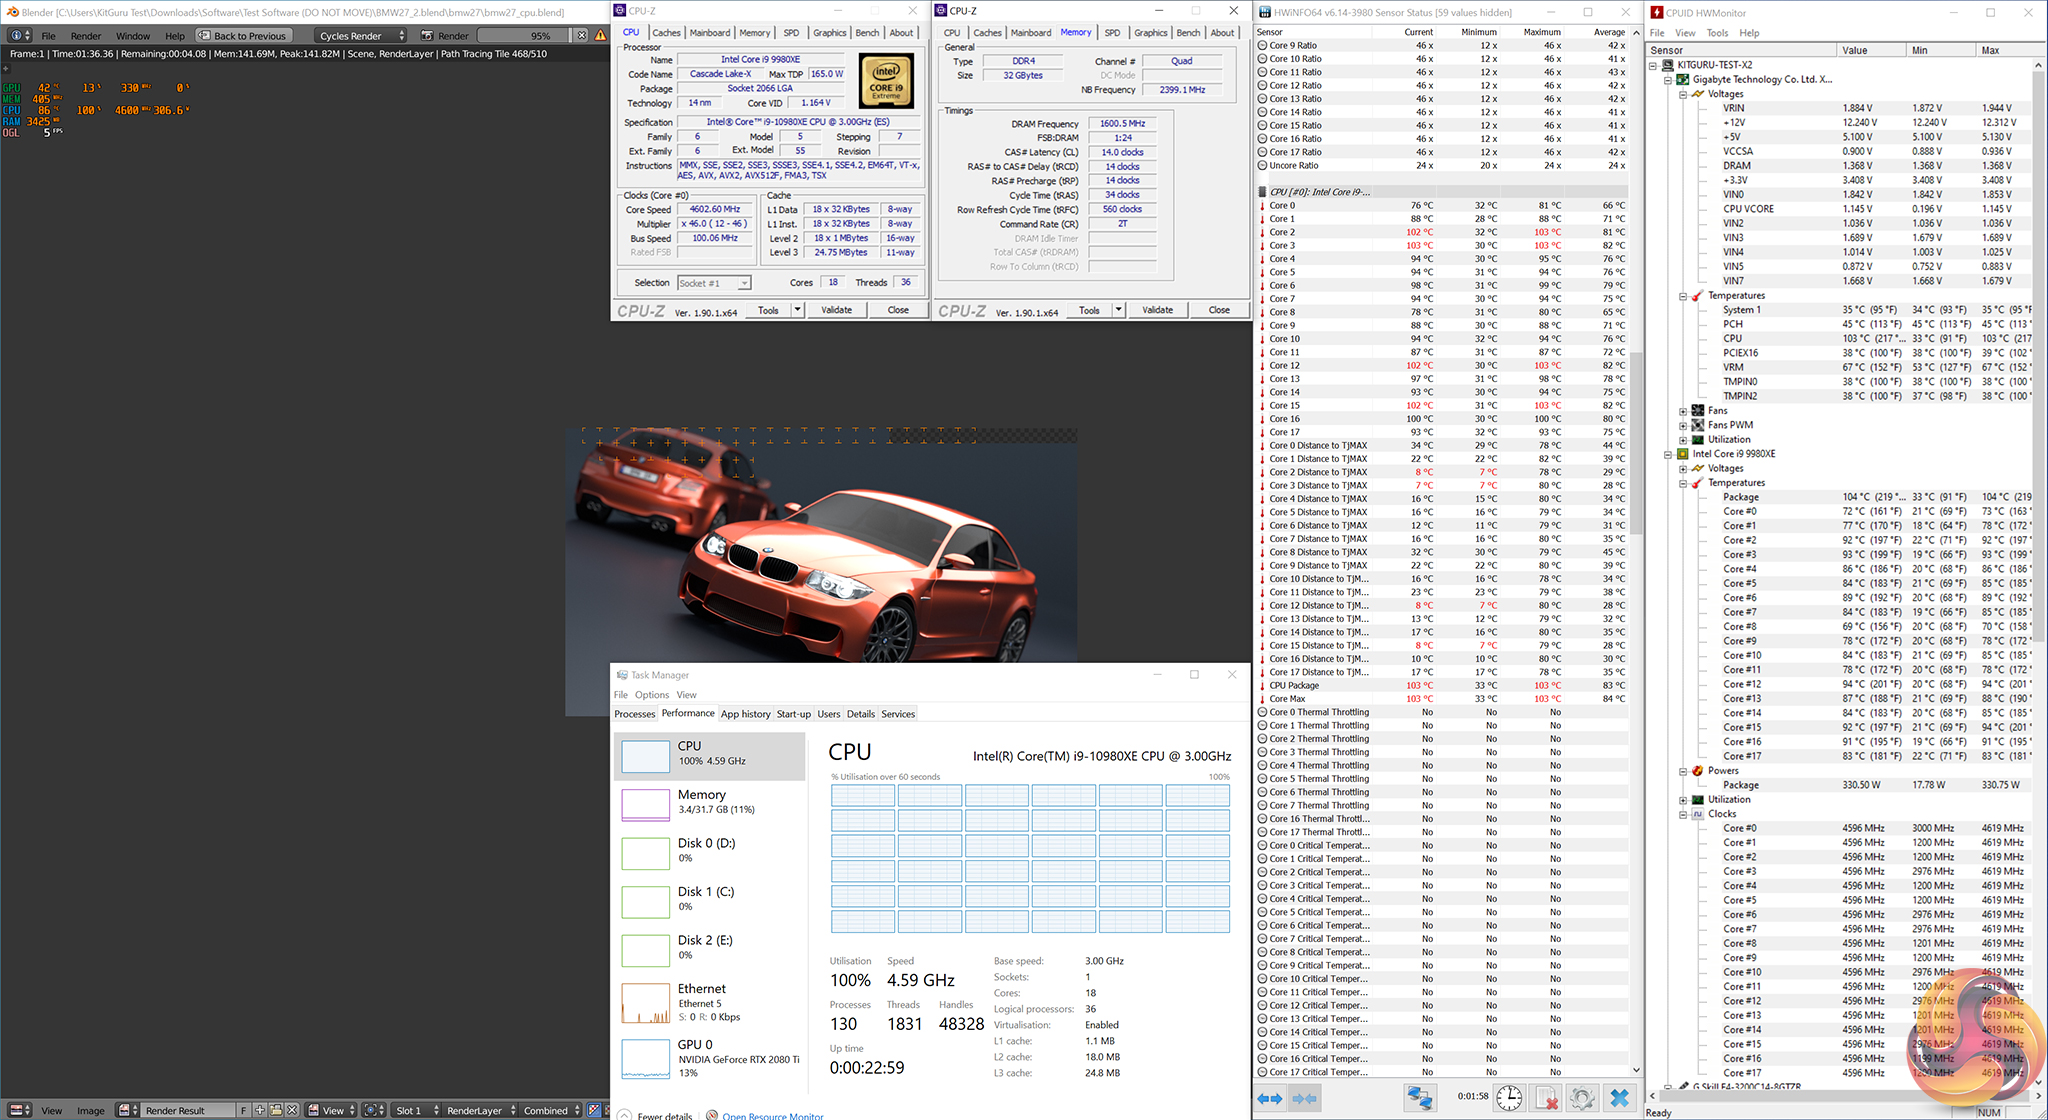
Task: Click Back to Previous button
Action: point(243,35)
